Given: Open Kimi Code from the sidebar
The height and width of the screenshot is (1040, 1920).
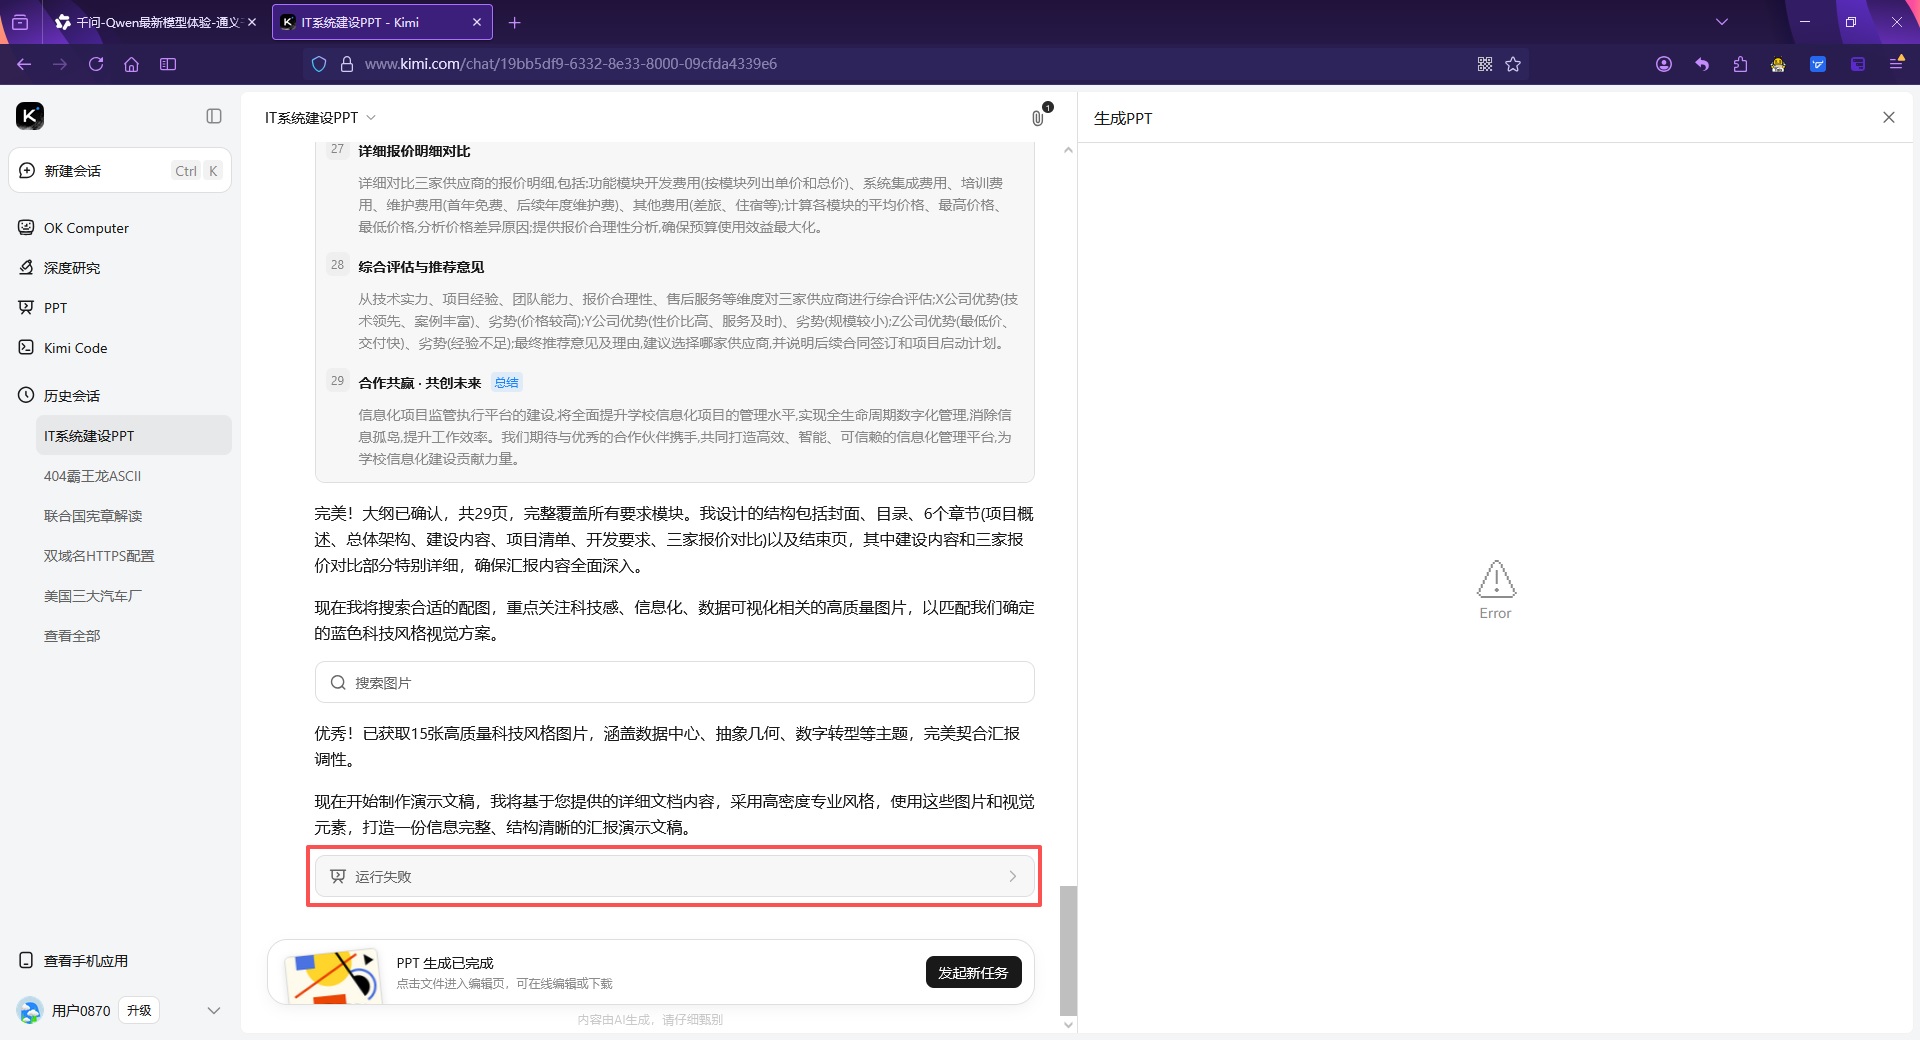Looking at the screenshot, I should point(74,347).
